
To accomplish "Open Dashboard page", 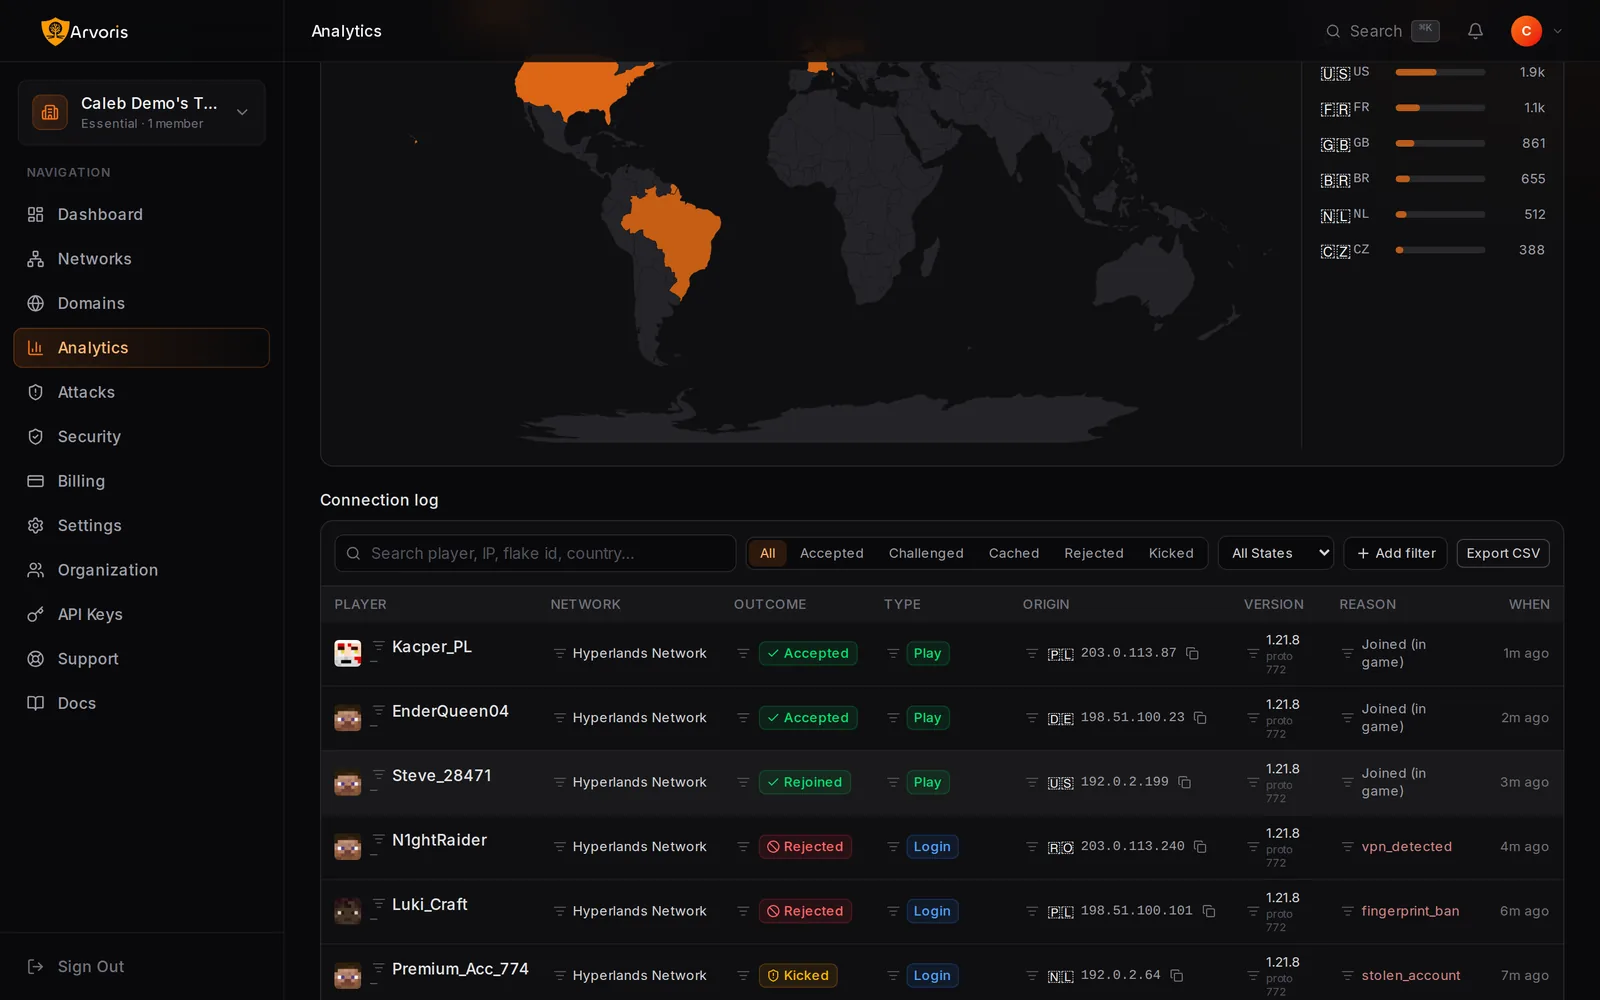I will point(141,215).
